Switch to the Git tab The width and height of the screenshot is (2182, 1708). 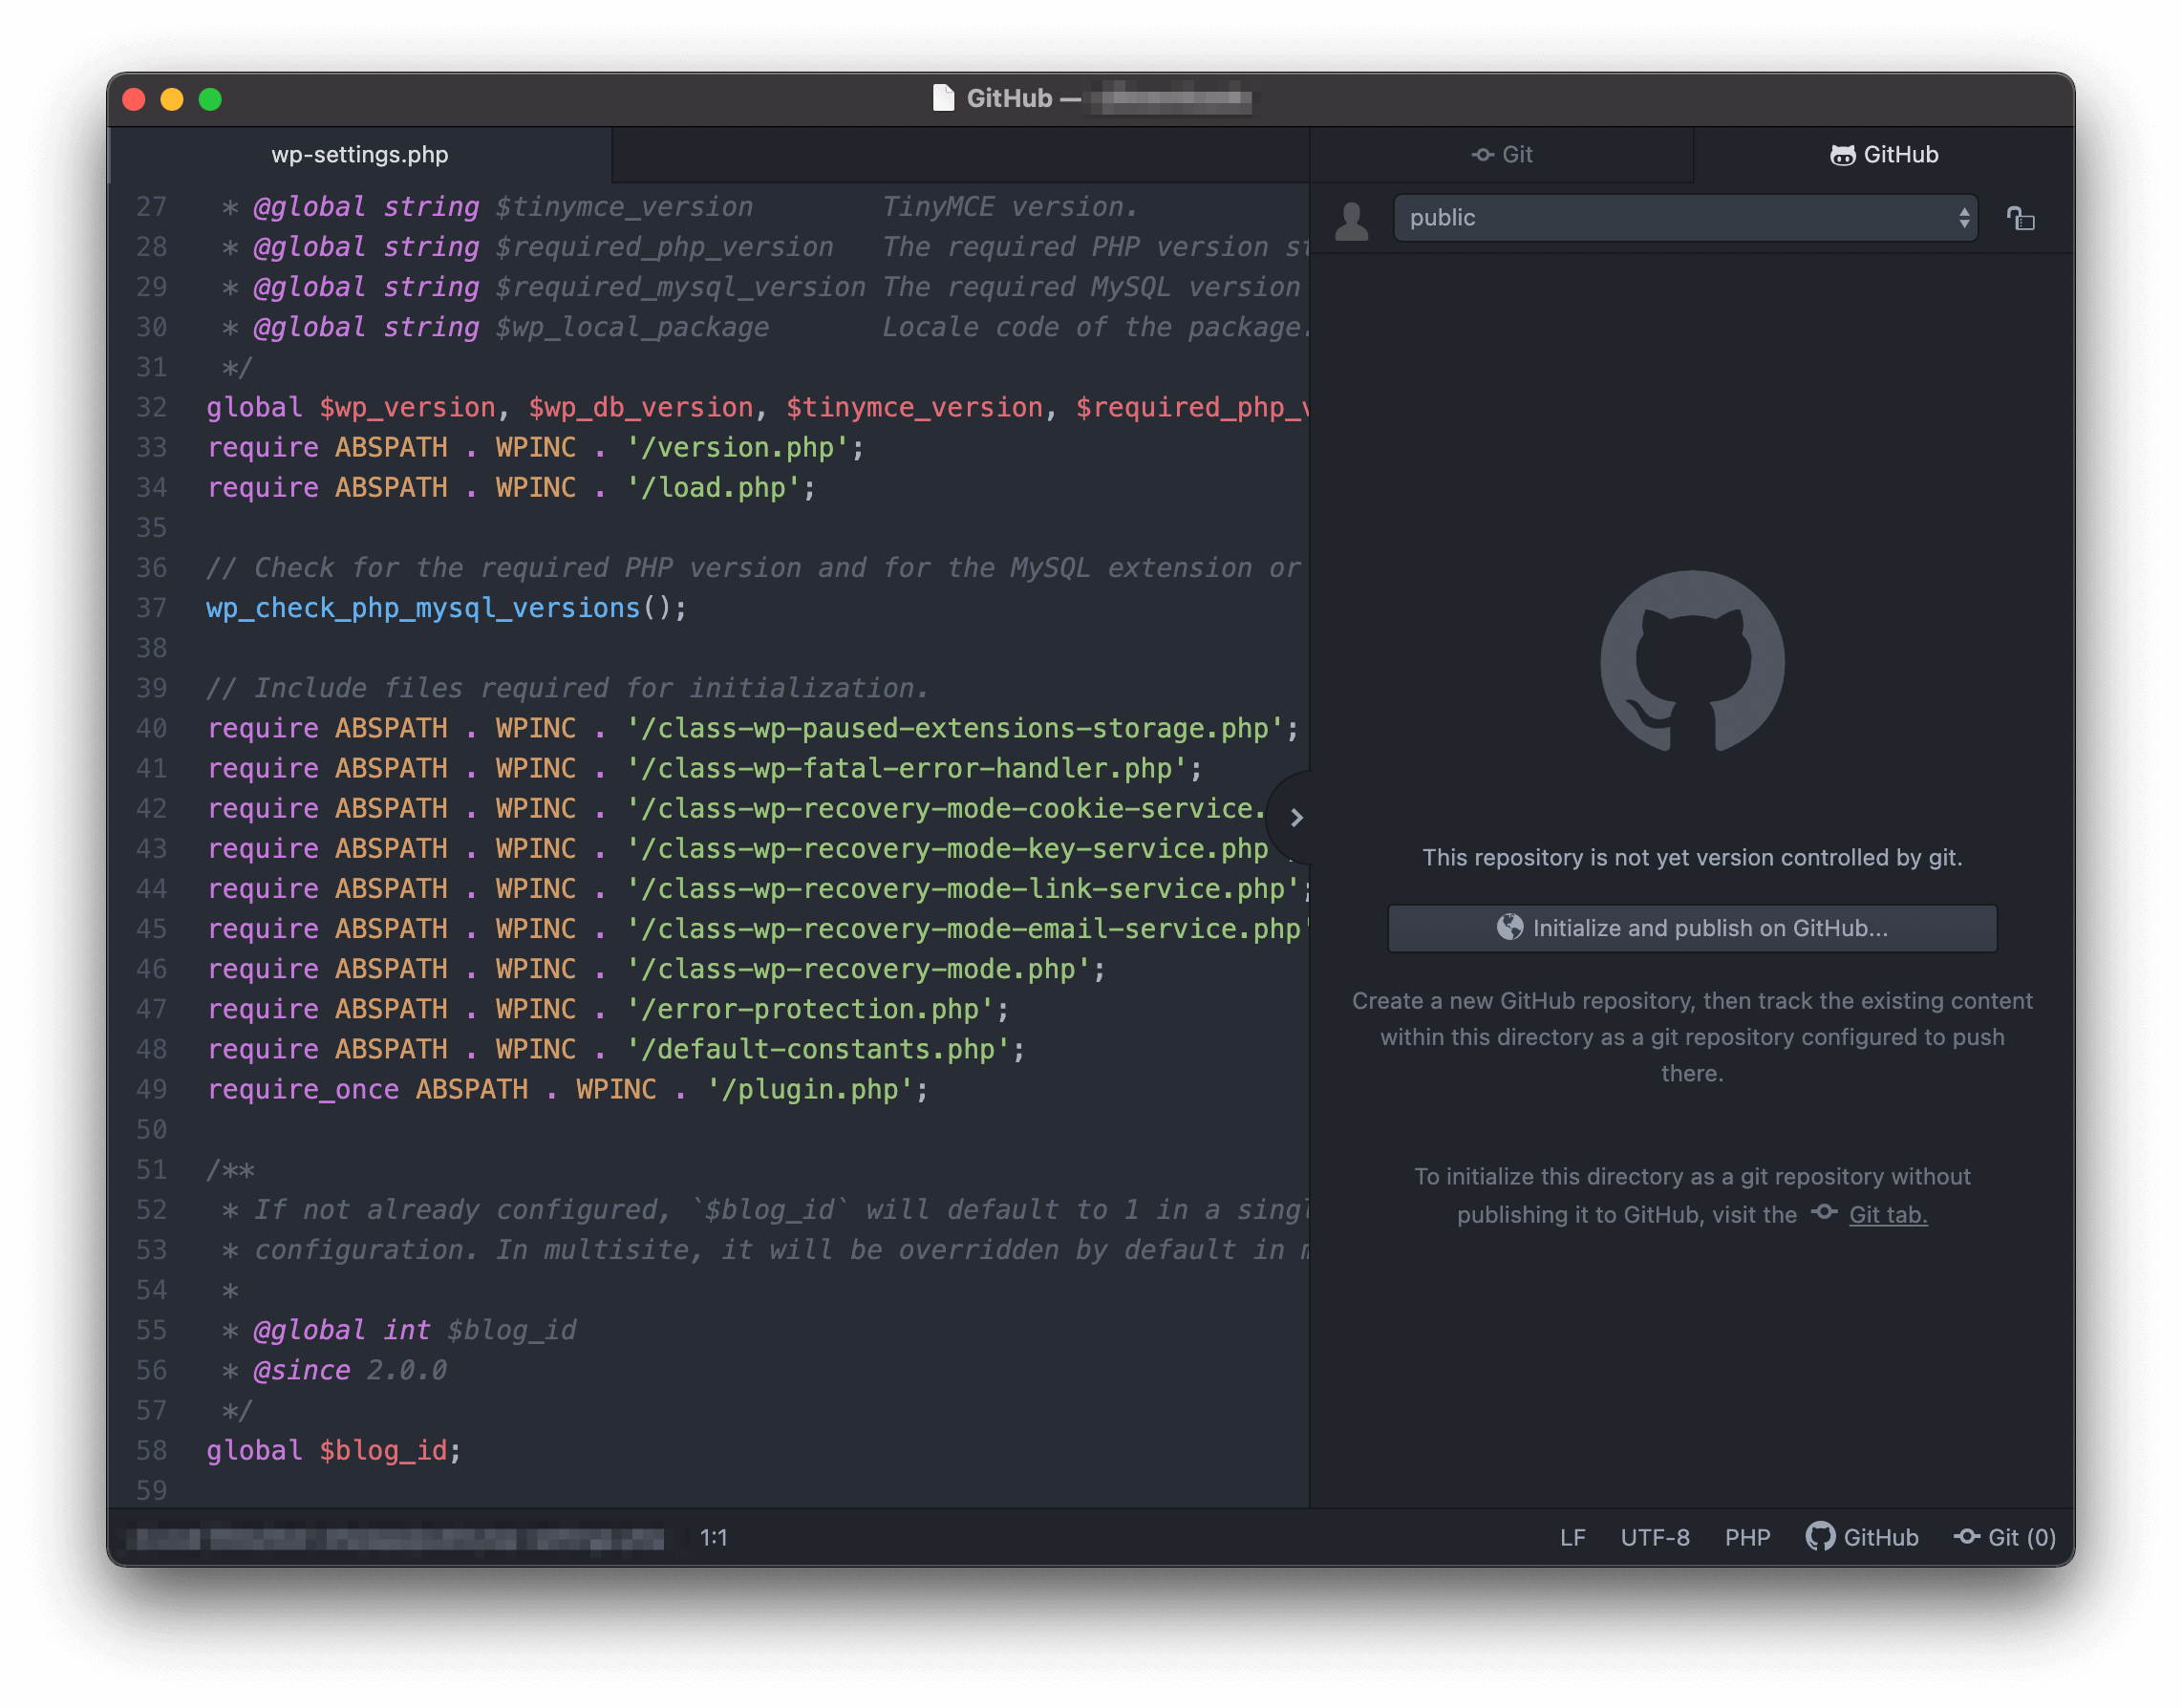pos(1501,155)
